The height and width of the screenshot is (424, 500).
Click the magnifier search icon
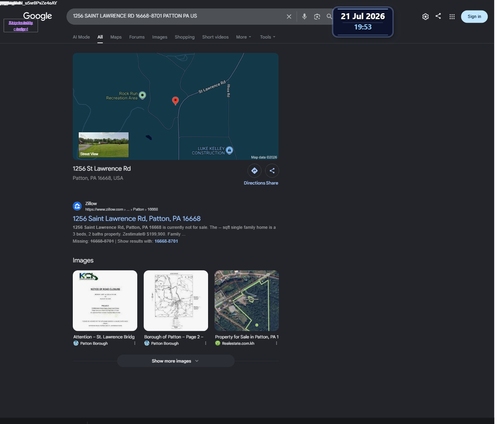[x=329, y=16]
